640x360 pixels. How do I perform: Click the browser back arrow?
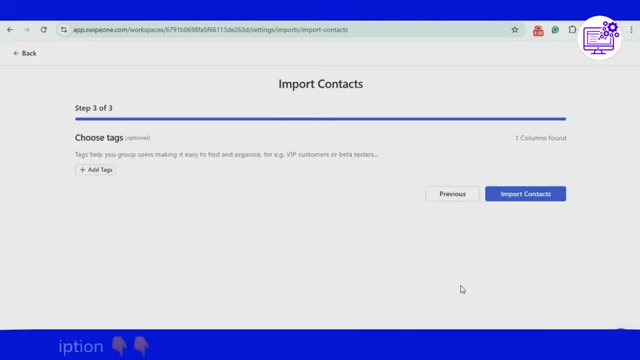(10, 30)
